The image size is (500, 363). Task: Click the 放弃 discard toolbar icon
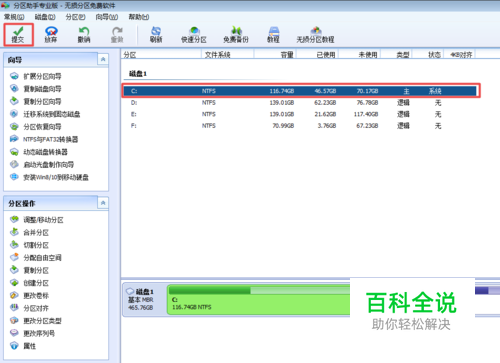pos(51,34)
